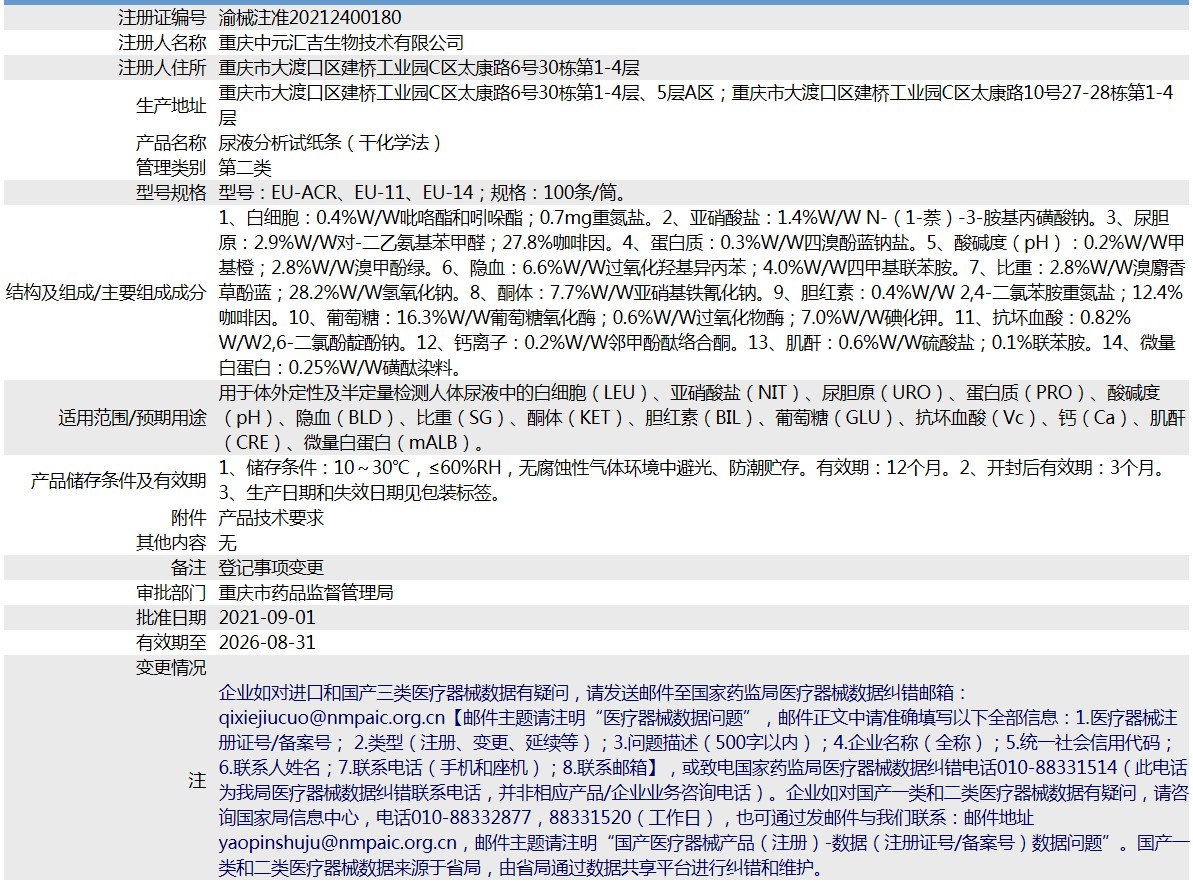Select product name '尿液分析试纸条（干化学法）'

[x=329, y=143]
